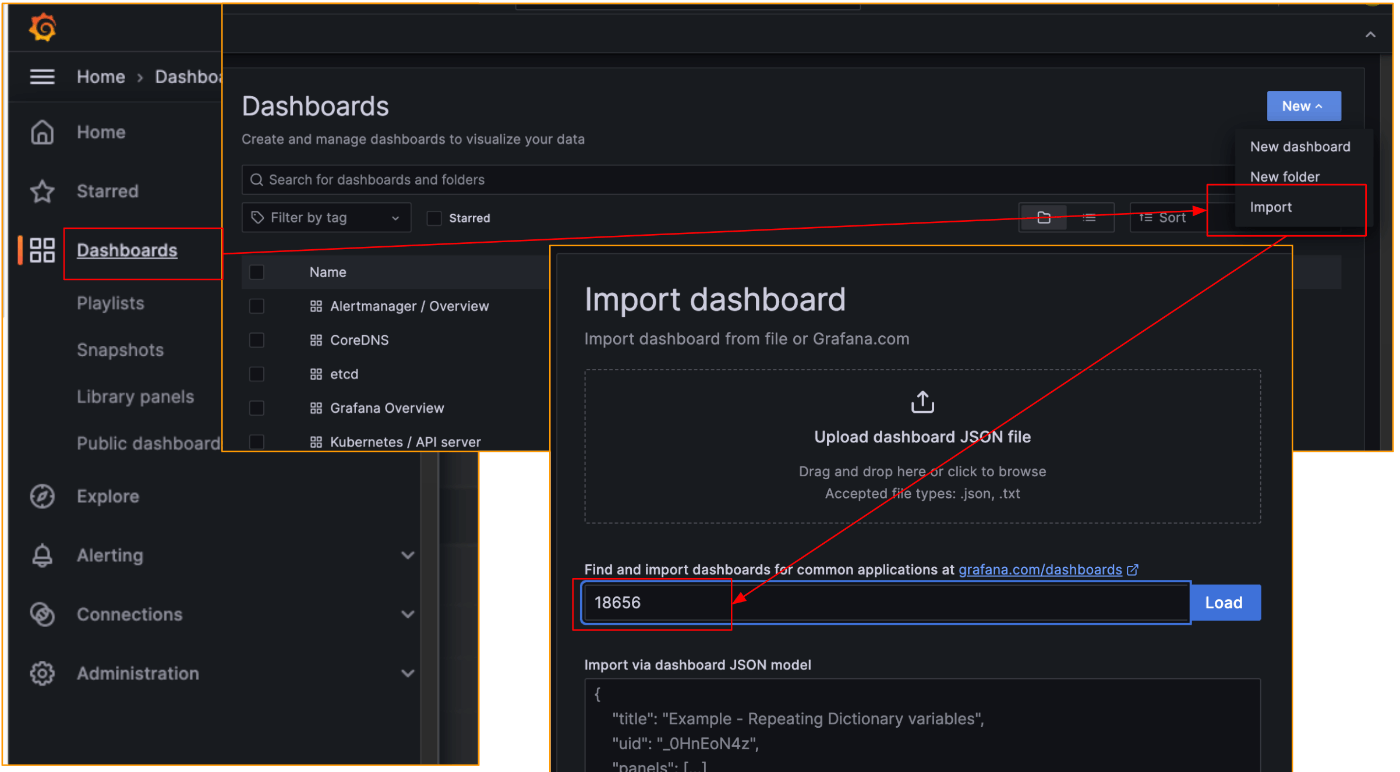Click the New dropdown button

point(1304,106)
